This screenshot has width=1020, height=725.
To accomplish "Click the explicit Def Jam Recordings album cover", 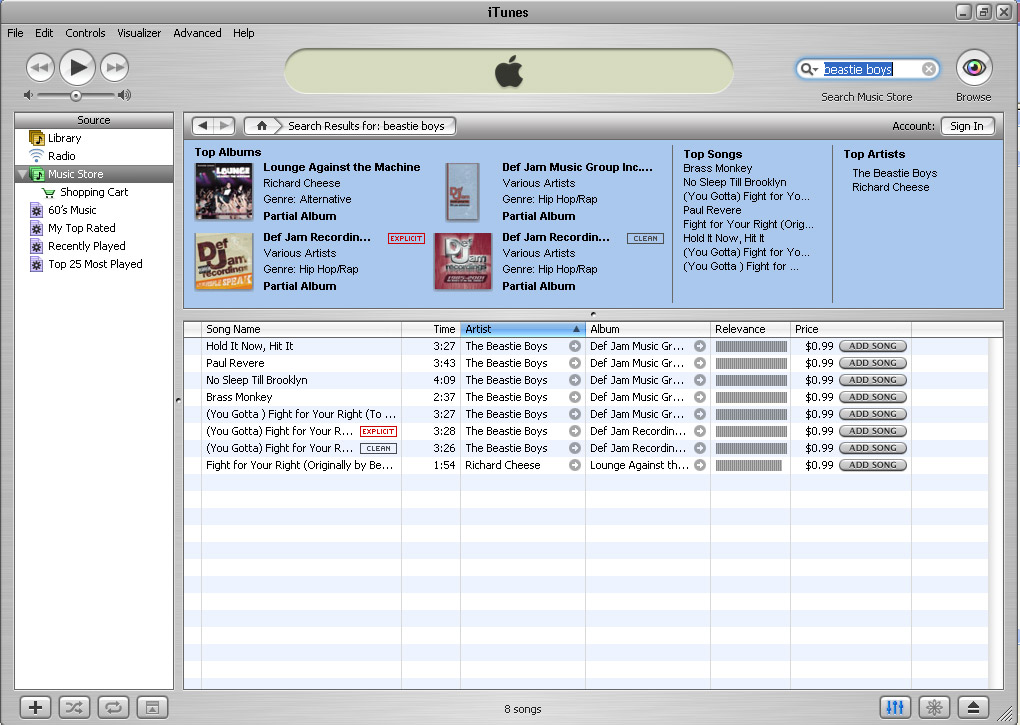I will (224, 261).
